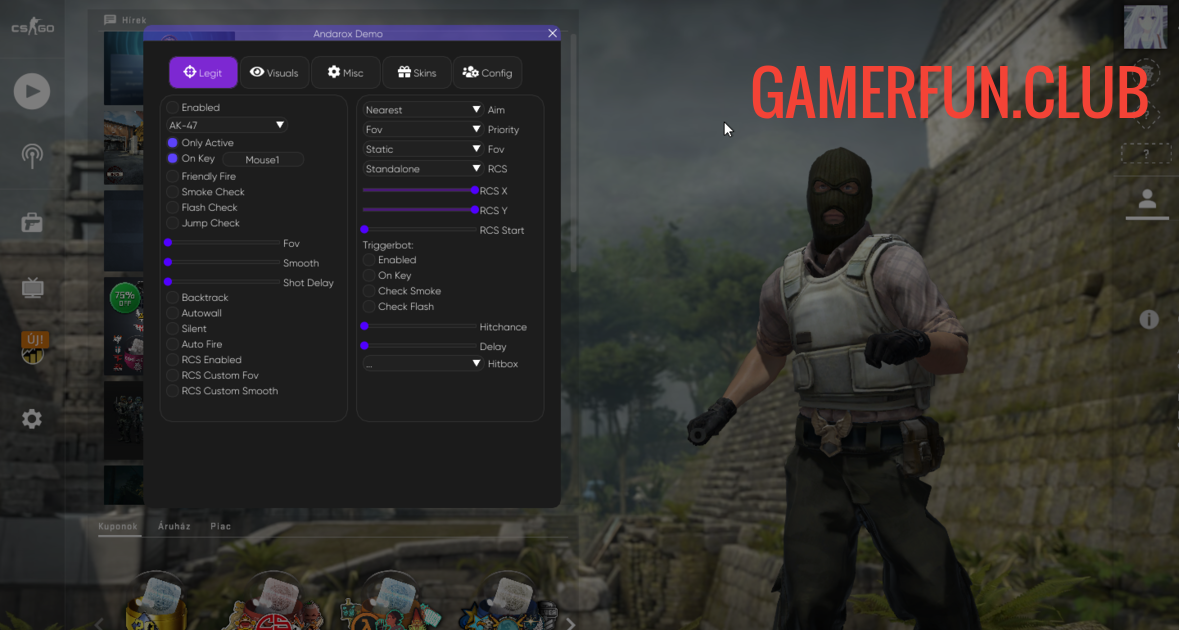Enable the Triggerbot Enabled checkbox
The height and width of the screenshot is (630, 1179).
[369, 260]
